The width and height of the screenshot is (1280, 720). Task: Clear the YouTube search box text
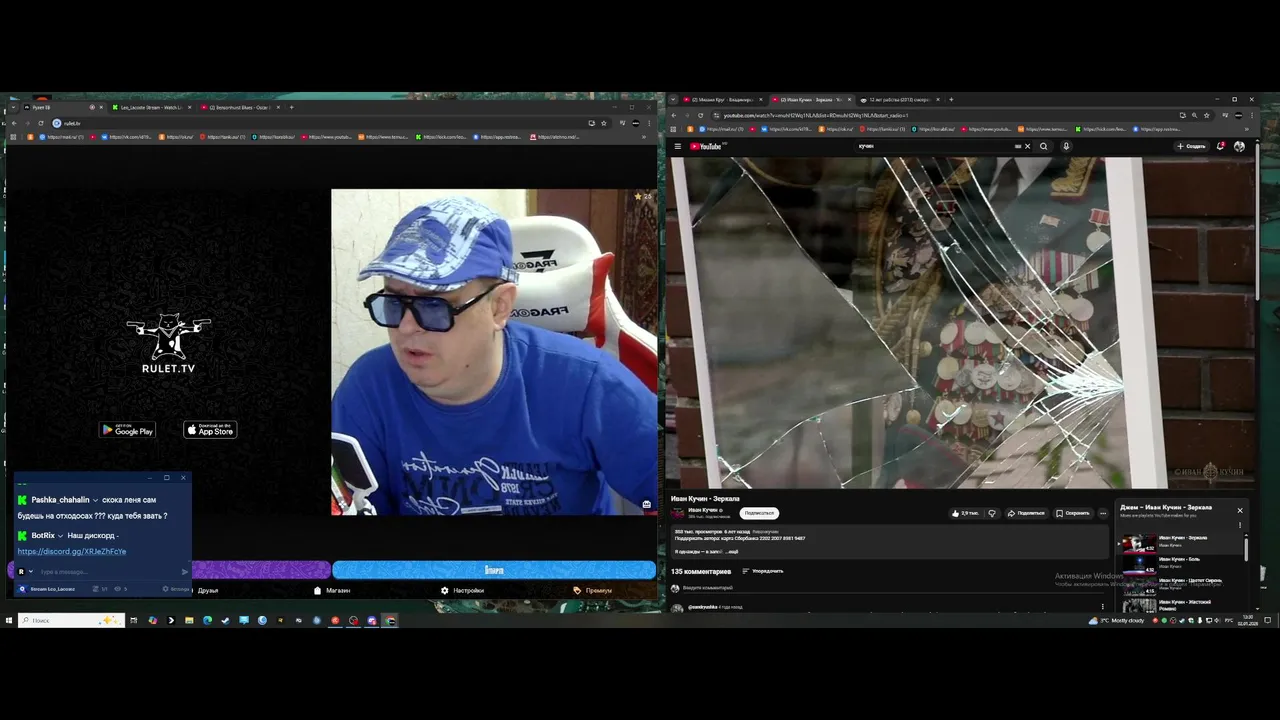tap(1027, 146)
